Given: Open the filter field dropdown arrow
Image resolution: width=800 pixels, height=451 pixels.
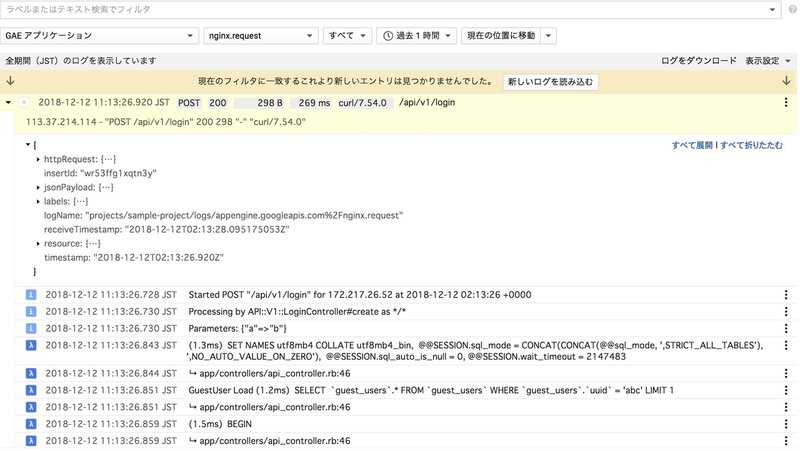Looking at the screenshot, I should [772, 10].
